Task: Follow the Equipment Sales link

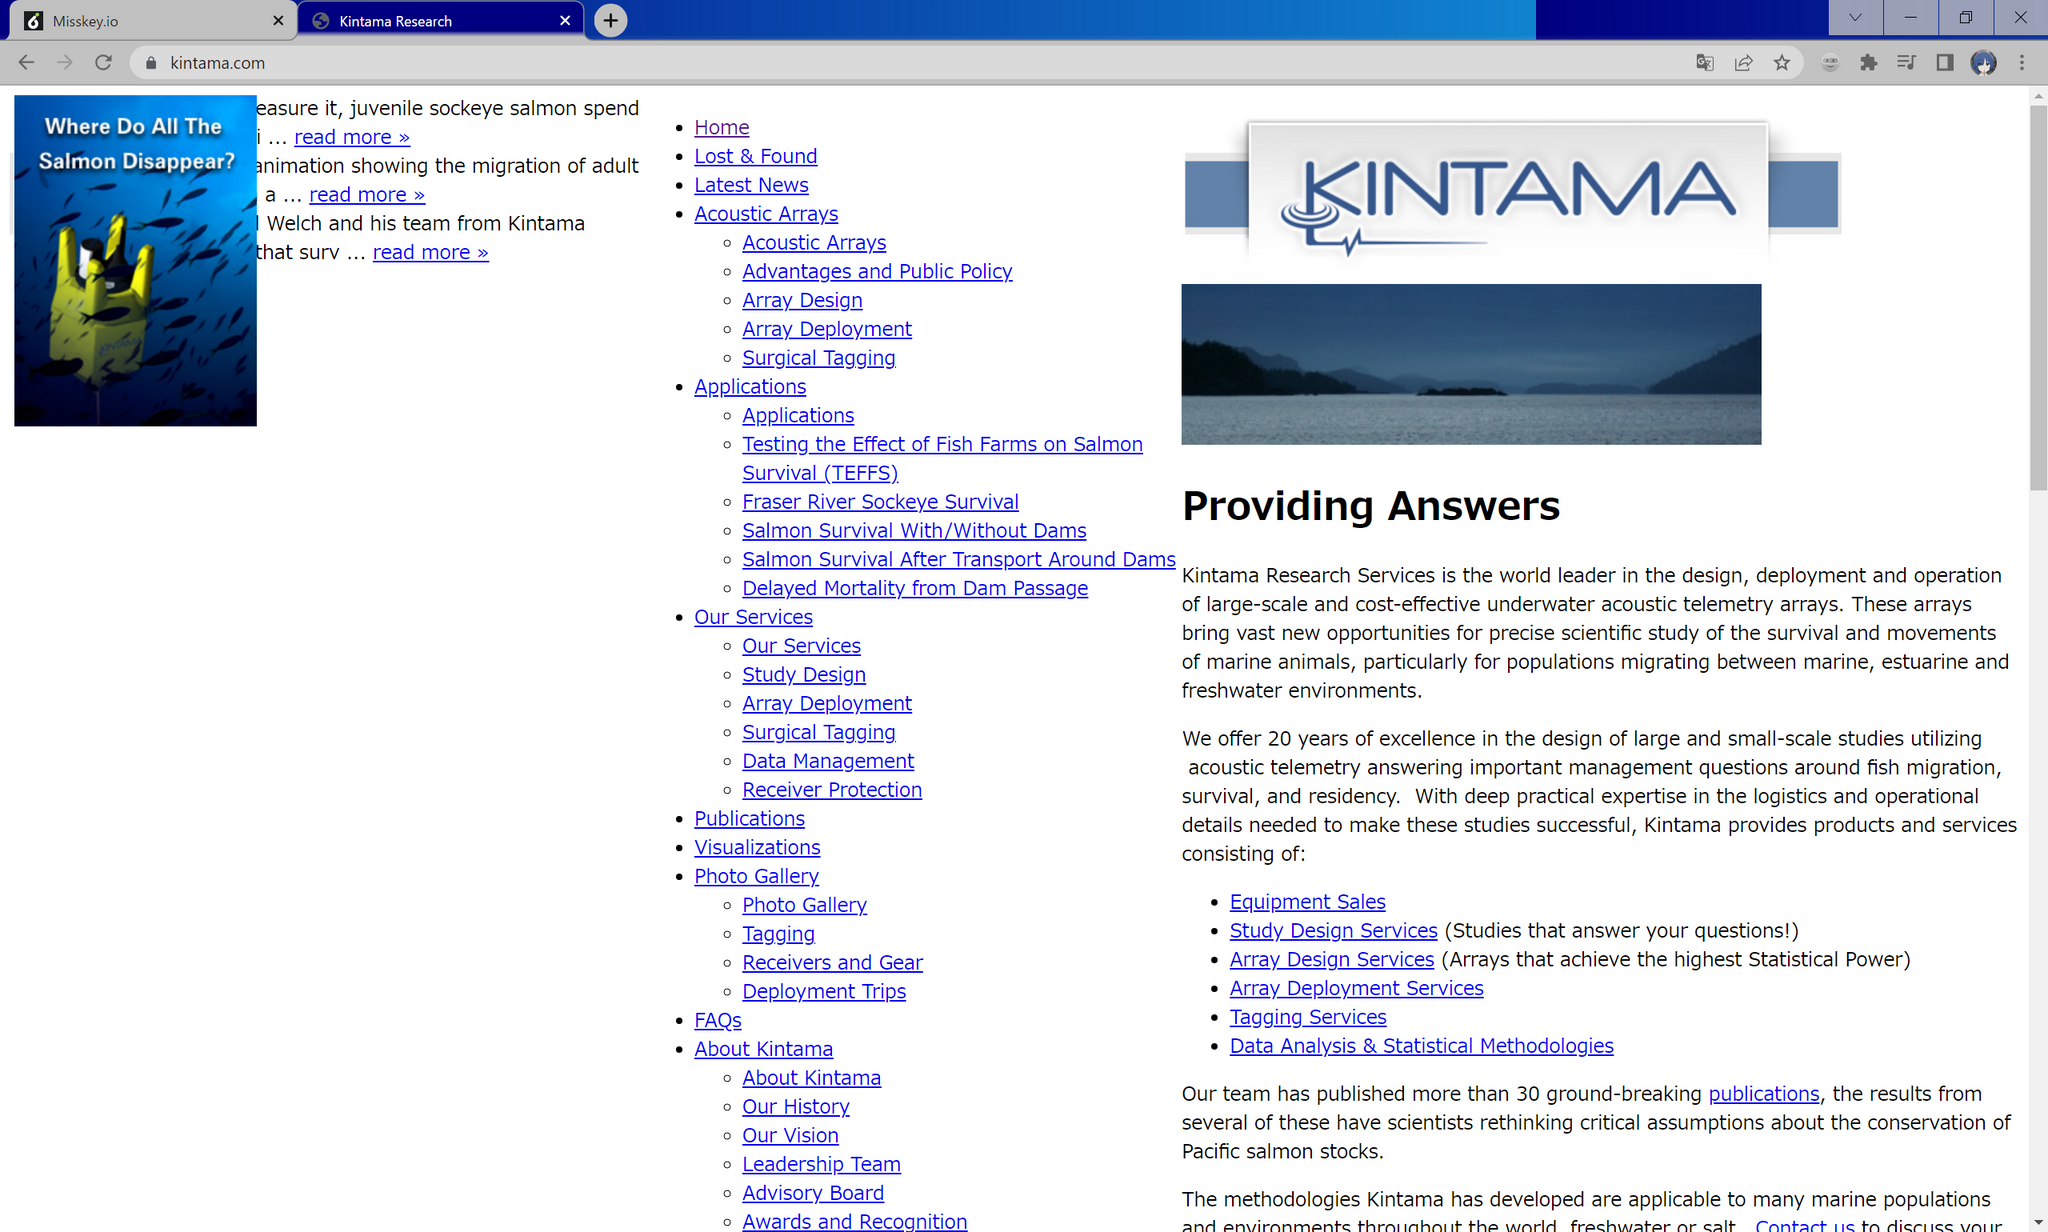Action: coord(1307,902)
